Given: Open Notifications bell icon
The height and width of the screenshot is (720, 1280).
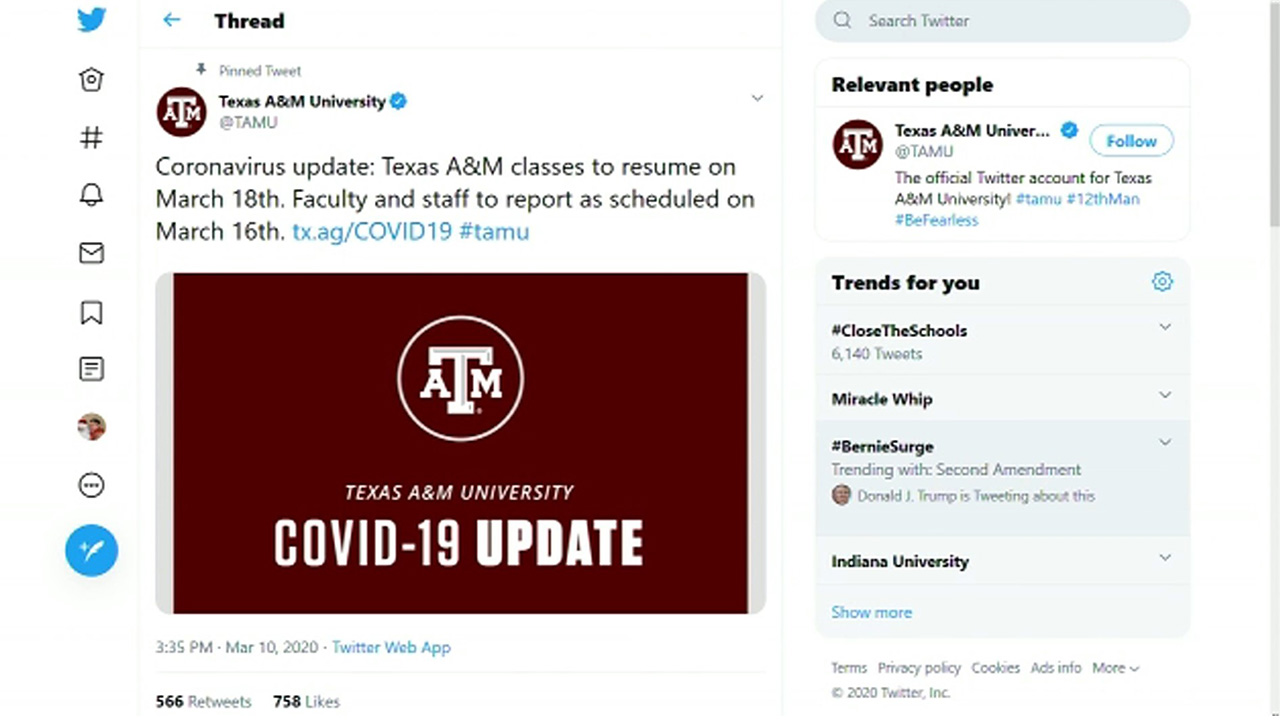Looking at the screenshot, I should coord(91,195).
